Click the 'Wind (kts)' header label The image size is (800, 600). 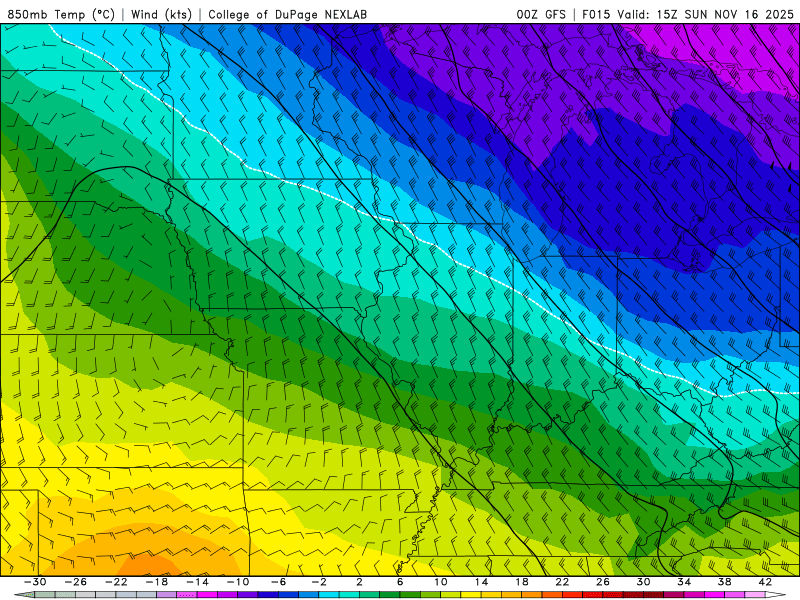pos(161,14)
